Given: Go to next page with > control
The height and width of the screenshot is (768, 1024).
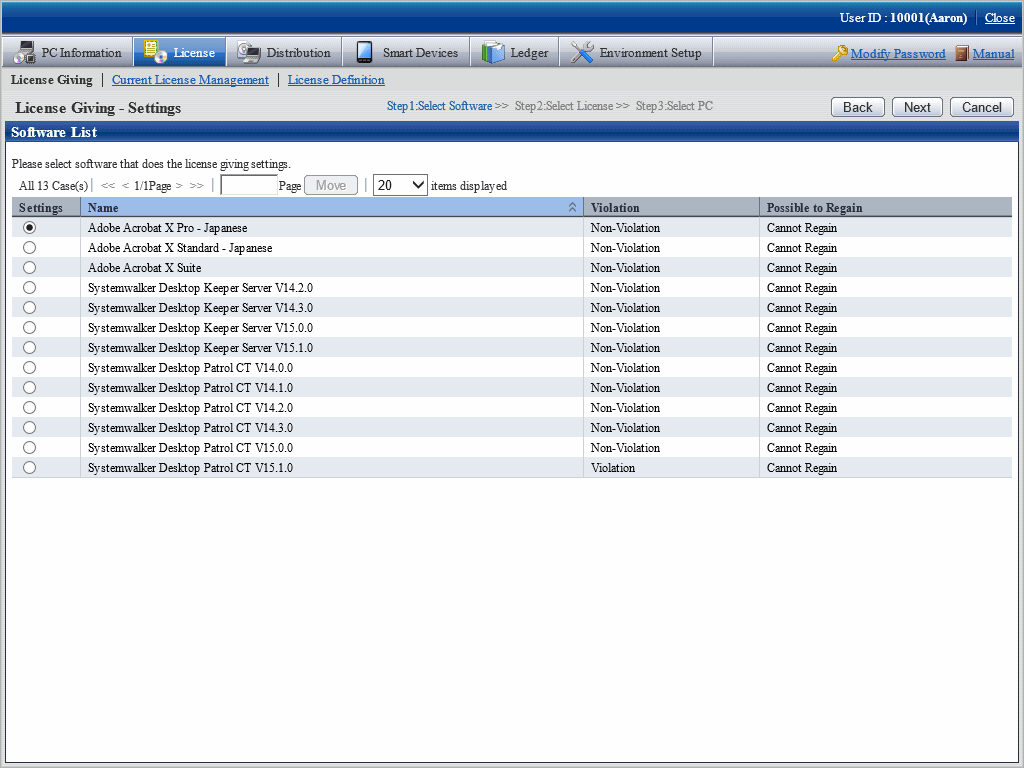Looking at the screenshot, I should pyautogui.click(x=179, y=185).
